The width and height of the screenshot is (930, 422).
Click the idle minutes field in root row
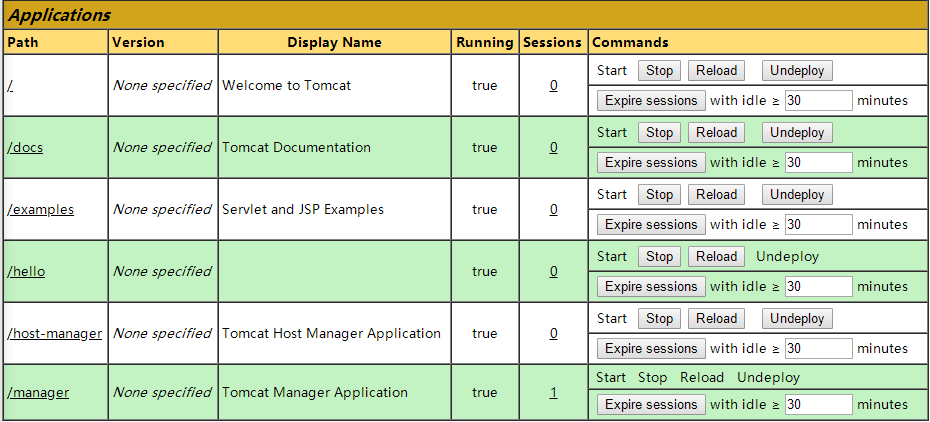click(818, 101)
